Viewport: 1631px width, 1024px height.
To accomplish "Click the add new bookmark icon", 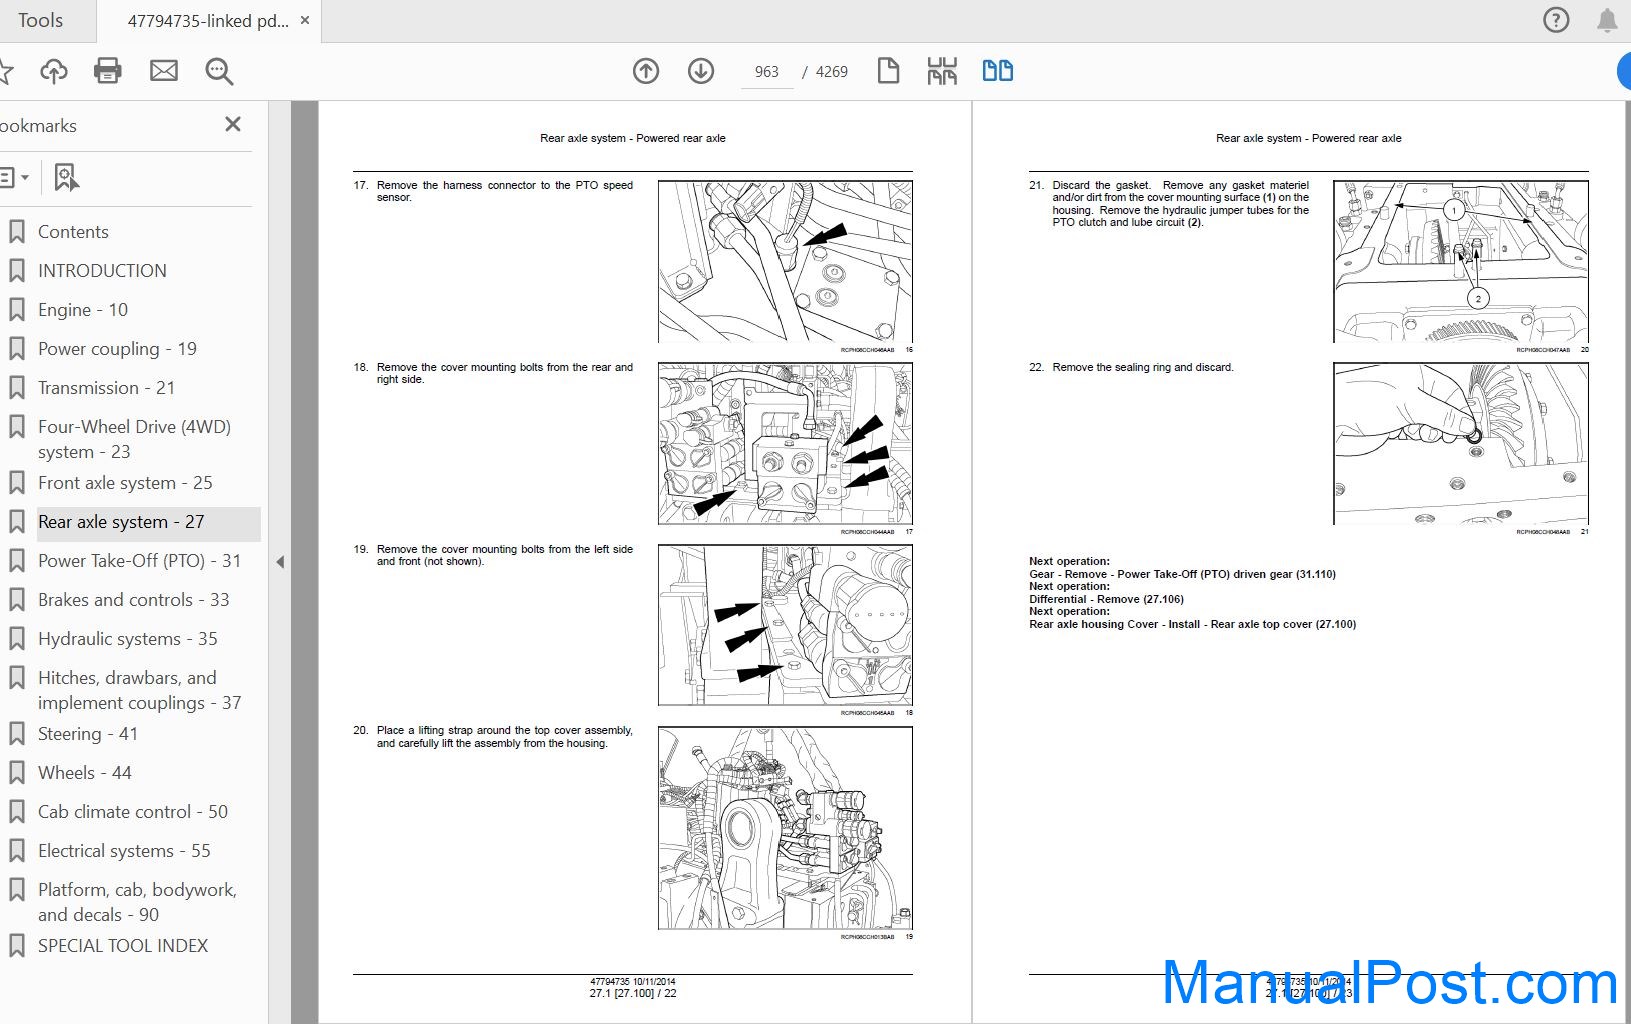I will pos(66,178).
